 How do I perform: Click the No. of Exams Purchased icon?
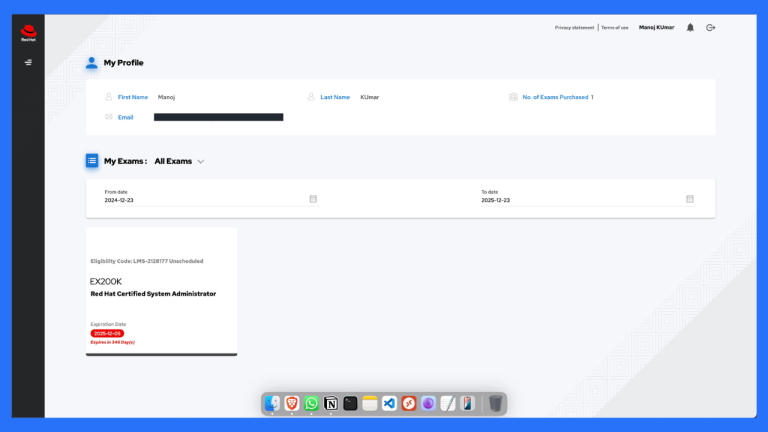coord(513,97)
